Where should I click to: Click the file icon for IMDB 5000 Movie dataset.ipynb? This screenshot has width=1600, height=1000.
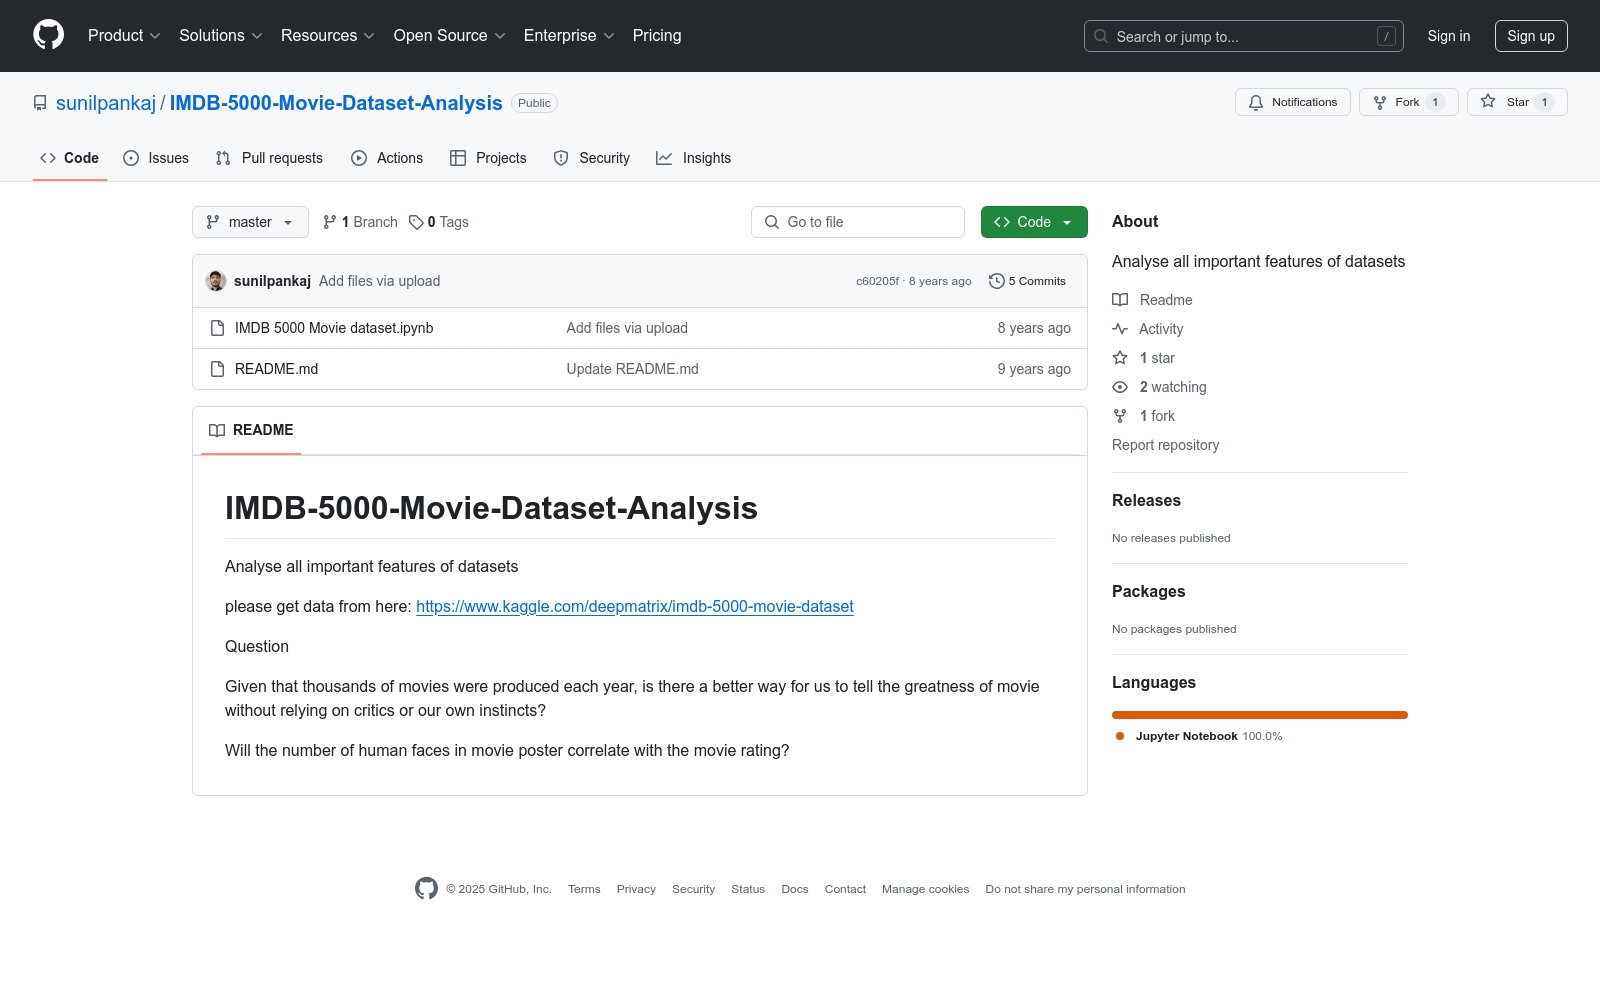coord(217,328)
